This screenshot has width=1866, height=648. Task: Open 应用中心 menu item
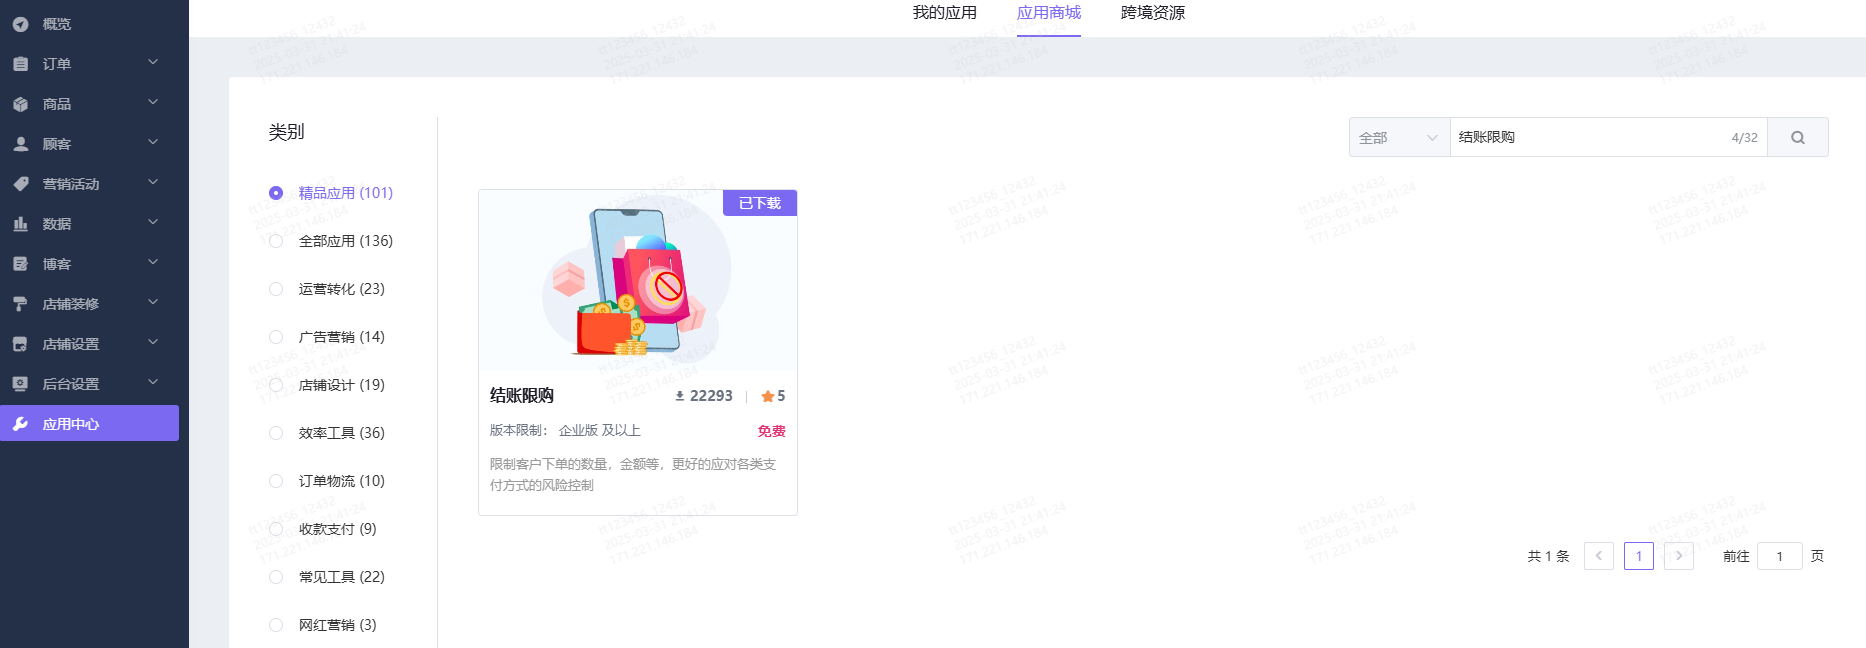click(x=90, y=423)
